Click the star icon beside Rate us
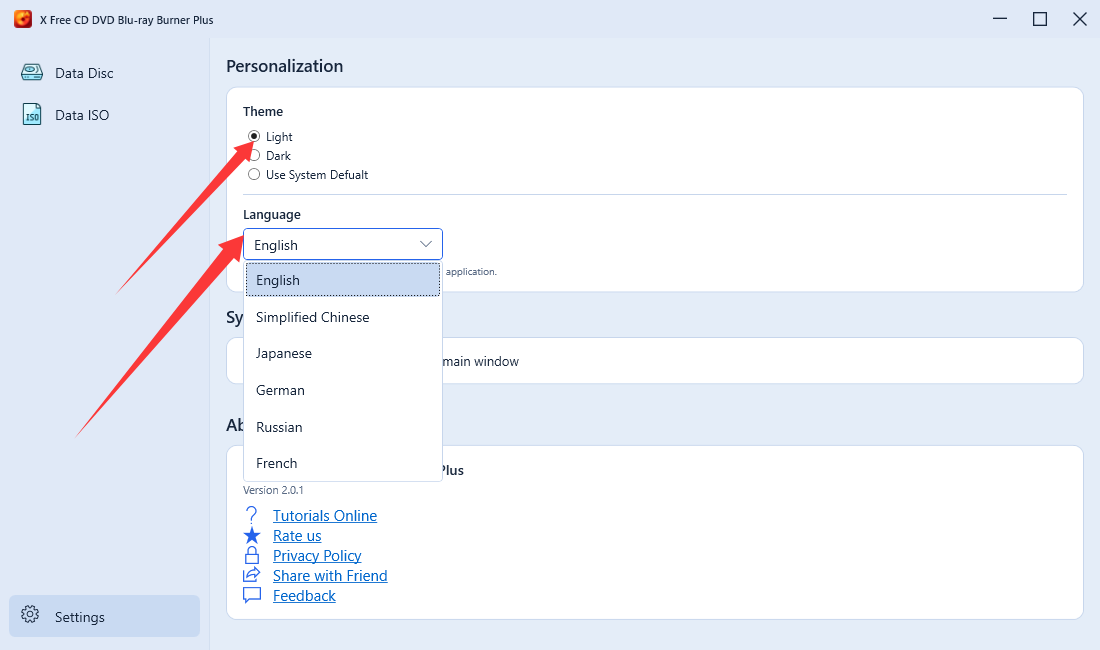 pyautogui.click(x=252, y=536)
